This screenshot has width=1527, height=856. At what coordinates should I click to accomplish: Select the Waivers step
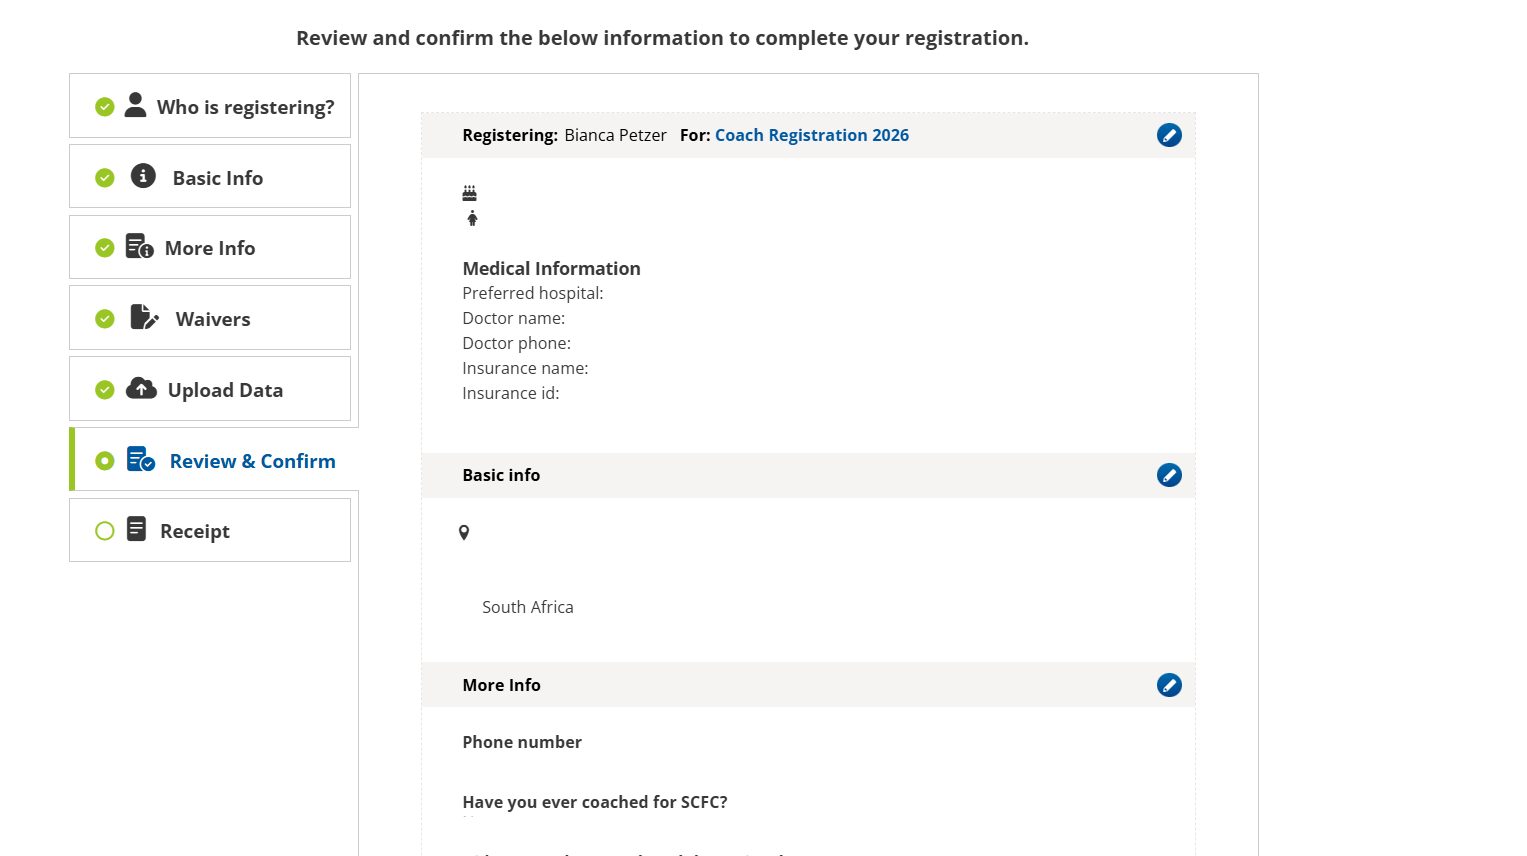212,319
